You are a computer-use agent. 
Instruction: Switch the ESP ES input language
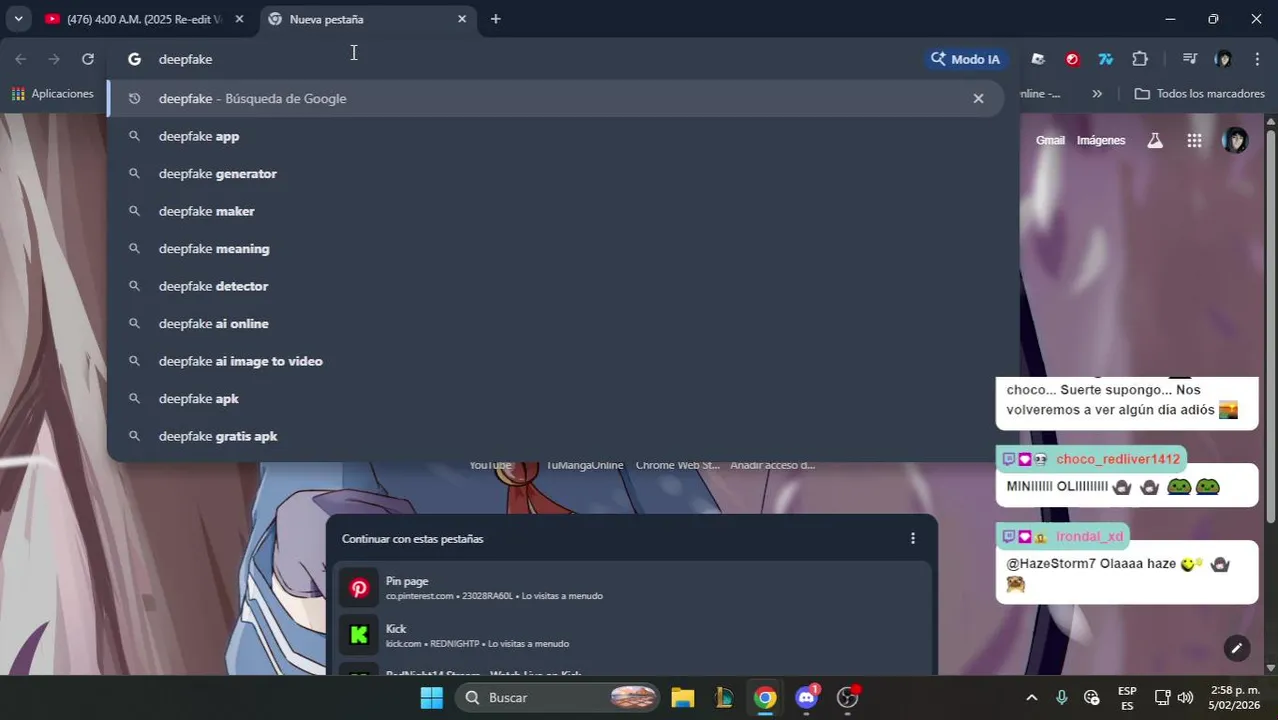coord(1127,698)
